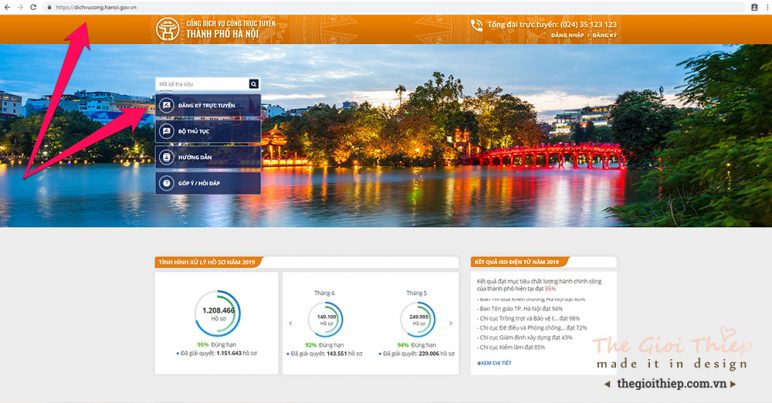Open the Đăng nhập login link

tap(567, 35)
